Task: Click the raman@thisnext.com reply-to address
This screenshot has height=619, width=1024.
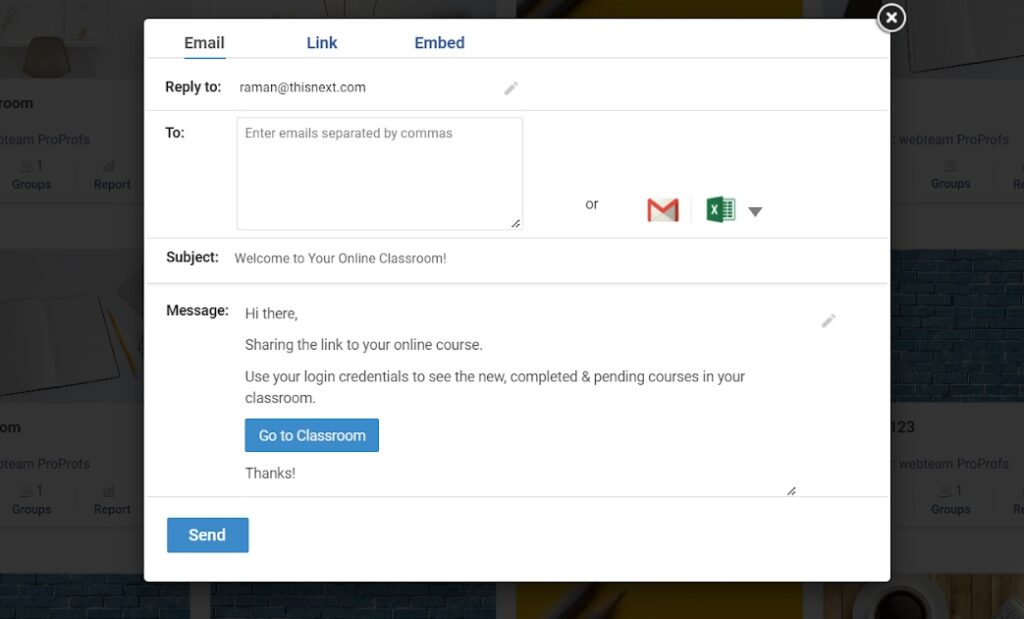Action: tap(302, 88)
